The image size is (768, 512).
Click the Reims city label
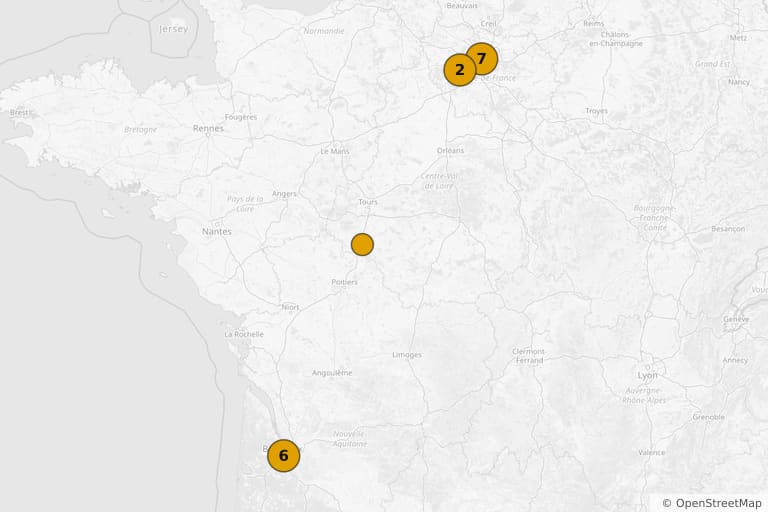click(594, 24)
